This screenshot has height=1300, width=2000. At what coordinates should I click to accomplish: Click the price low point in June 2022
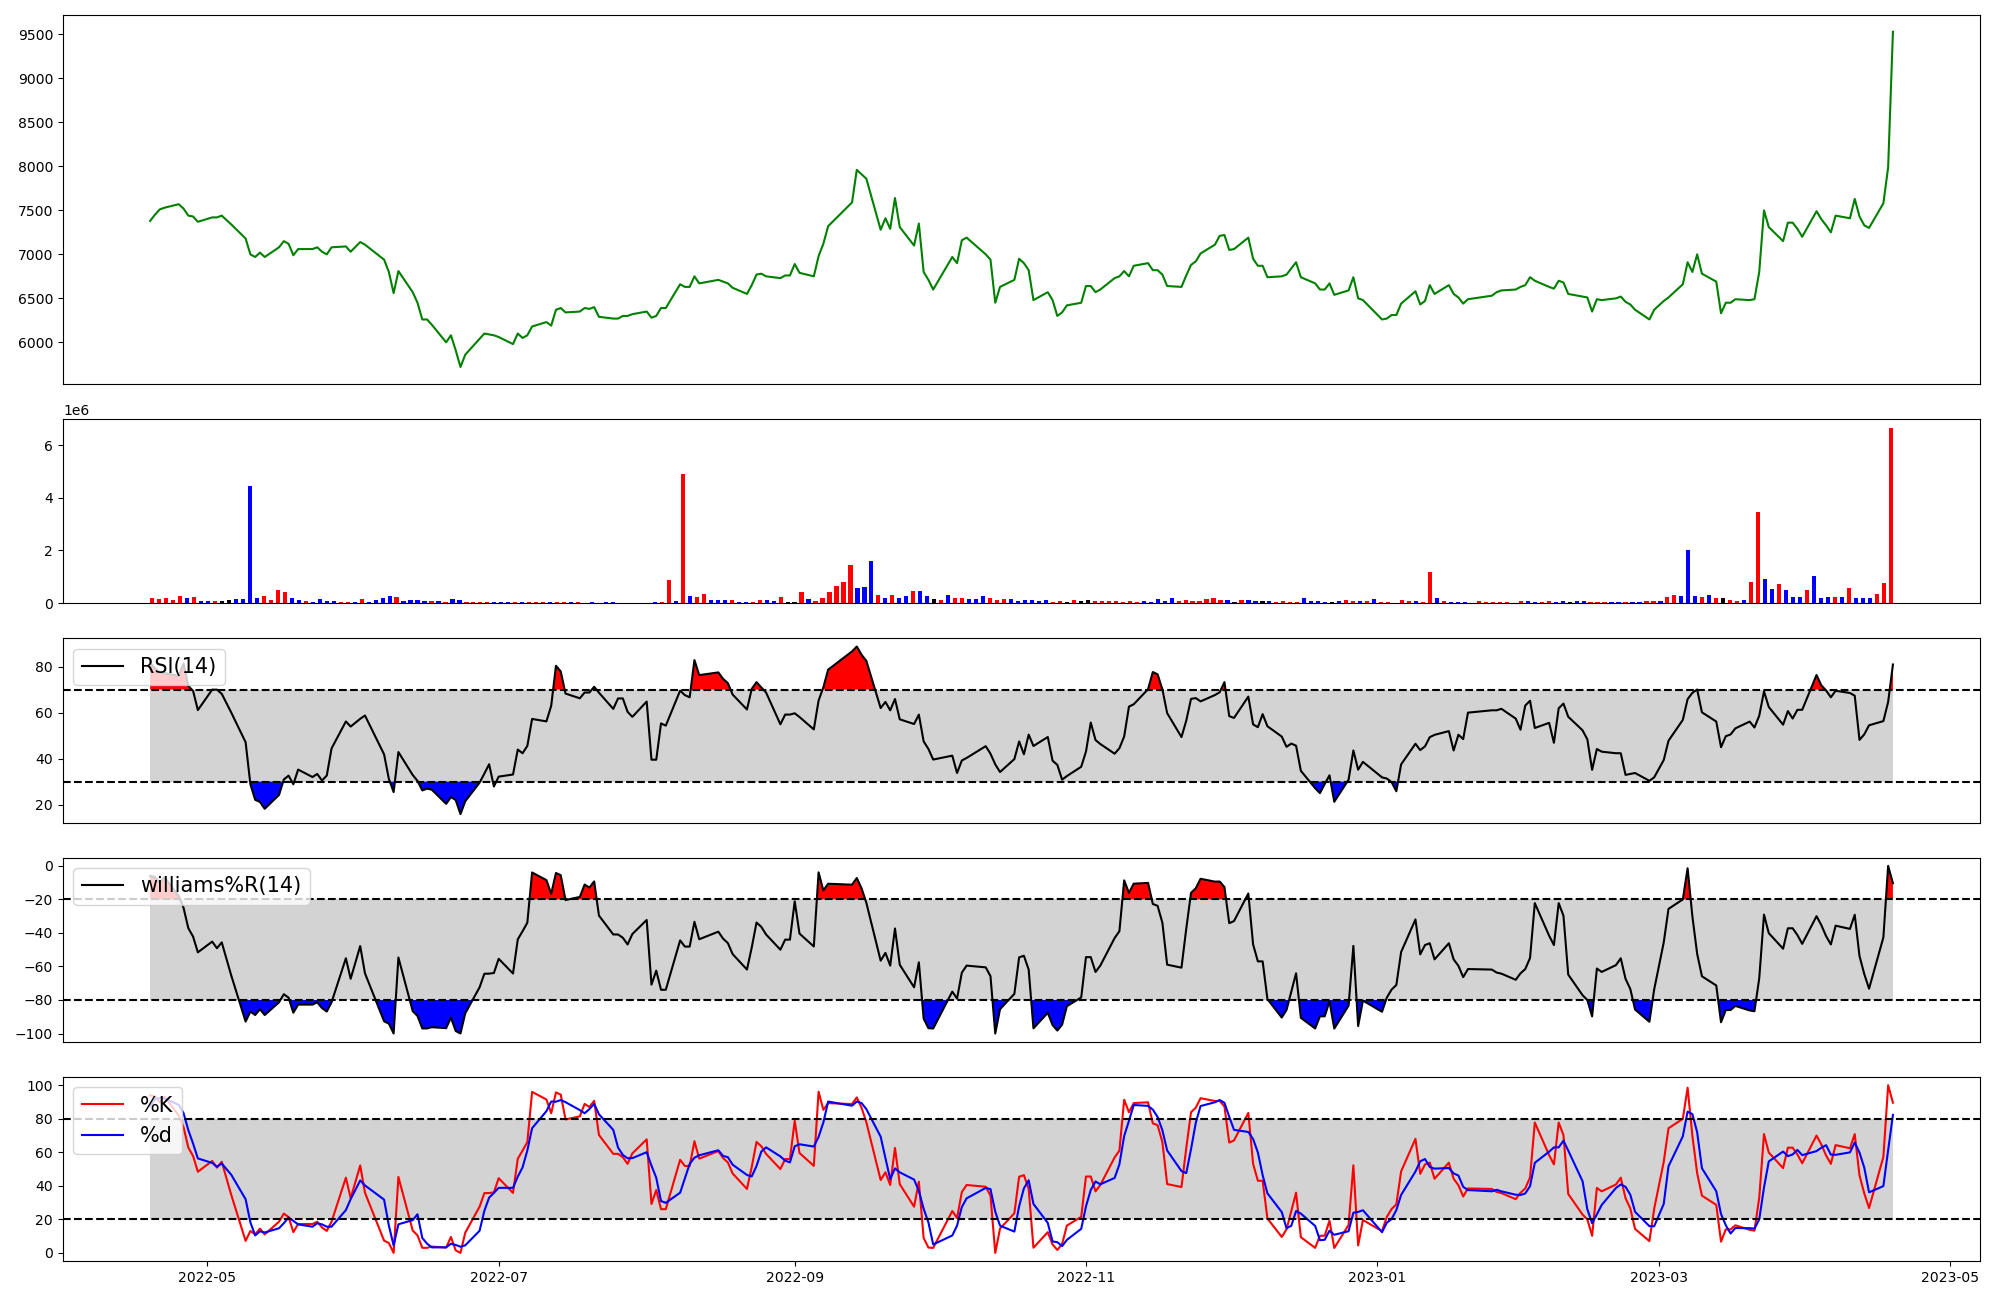coord(460,366)
